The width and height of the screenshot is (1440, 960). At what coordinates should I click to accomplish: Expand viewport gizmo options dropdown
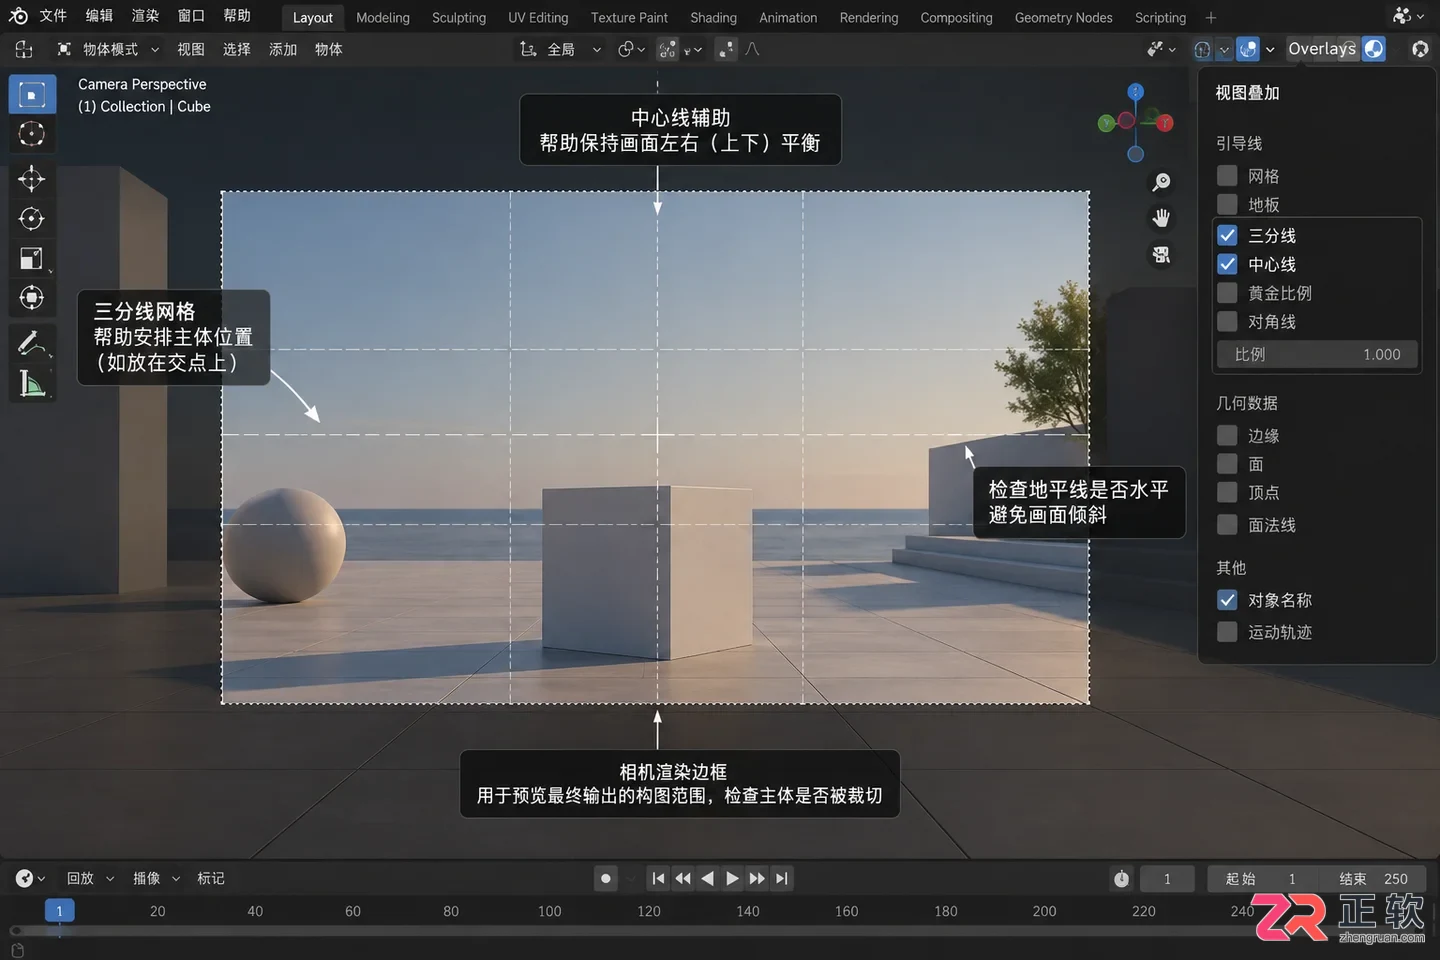click(1224, 49)
